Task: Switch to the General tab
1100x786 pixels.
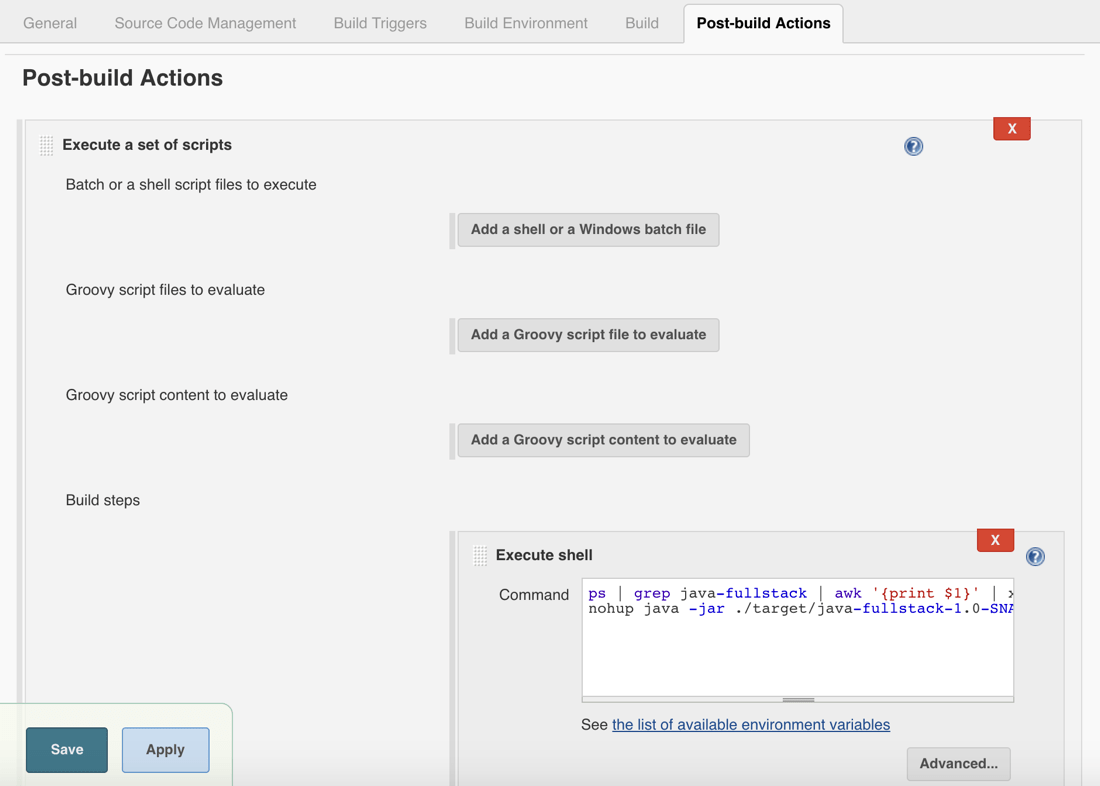Action: click(49, 22)
